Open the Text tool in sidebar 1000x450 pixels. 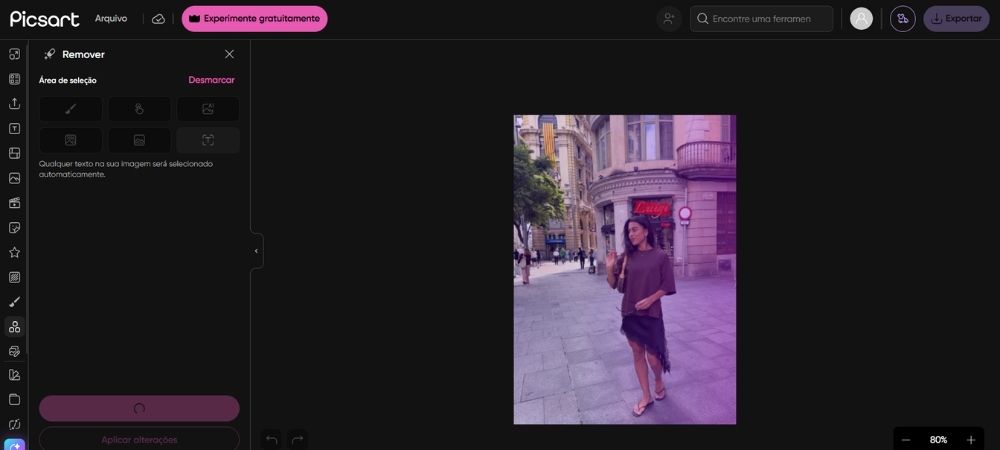click(x=14, y=128)
